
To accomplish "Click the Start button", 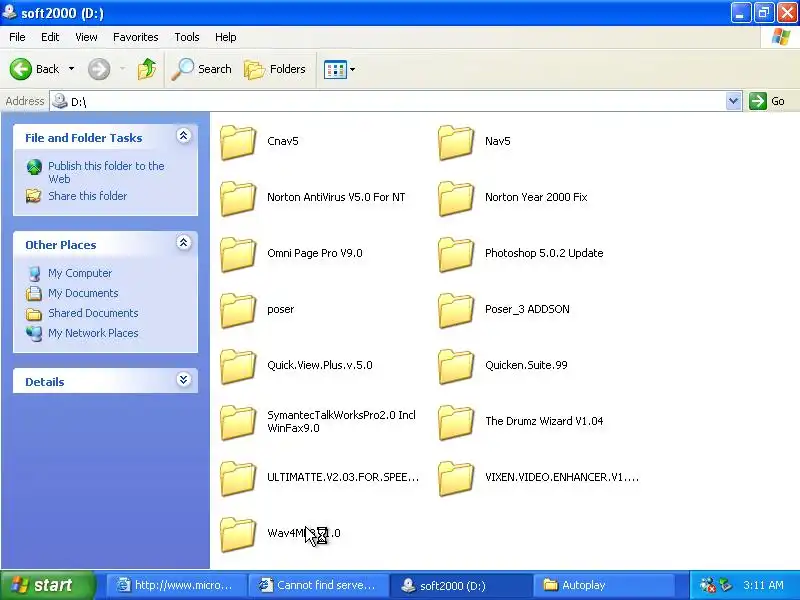I will pos(47,585).
